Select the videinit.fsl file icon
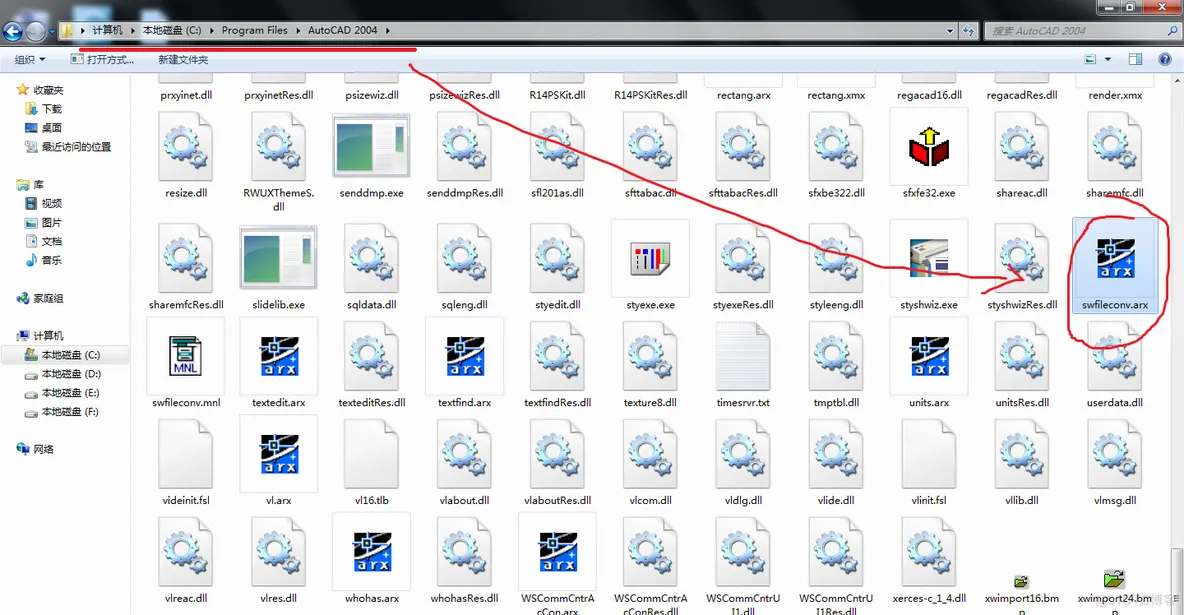The image size is (1184, 615). (x=186, y=453)
